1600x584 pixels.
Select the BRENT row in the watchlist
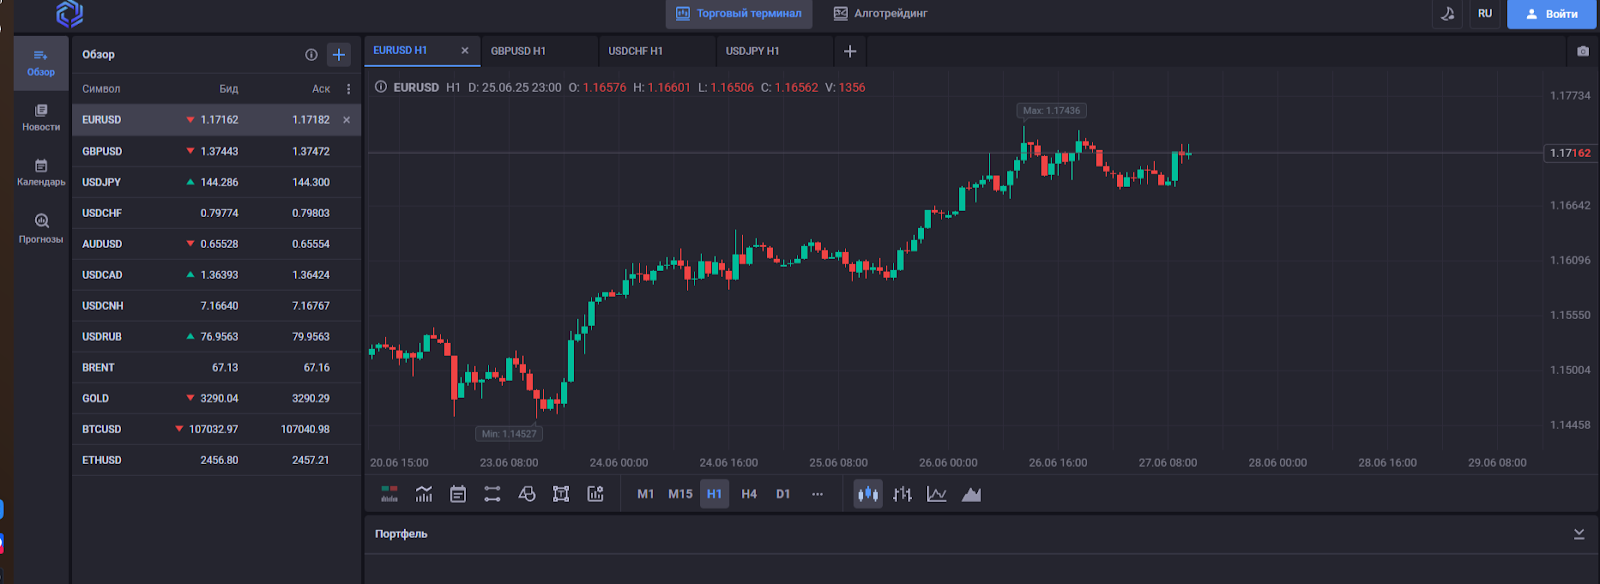[216, 368]
